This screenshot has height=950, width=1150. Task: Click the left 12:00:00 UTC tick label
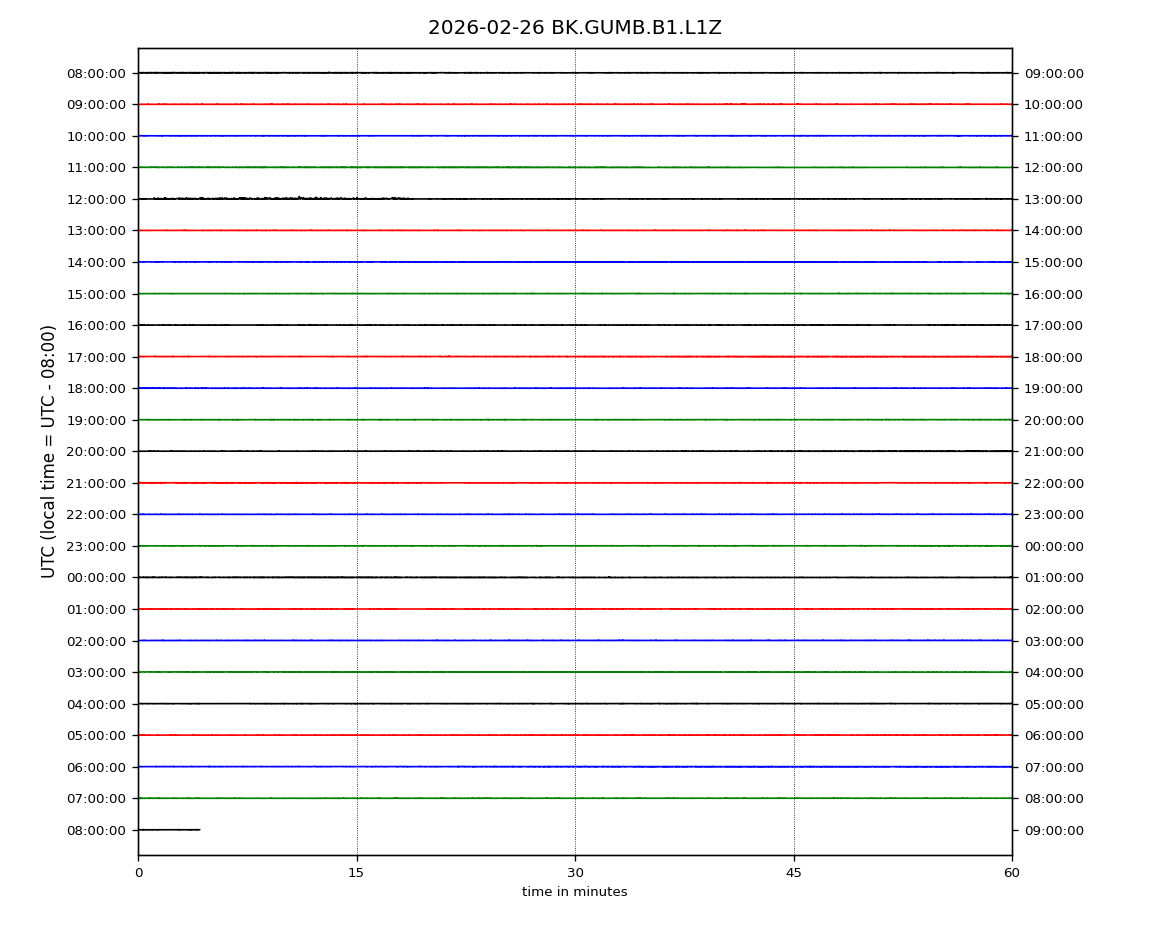96,199
